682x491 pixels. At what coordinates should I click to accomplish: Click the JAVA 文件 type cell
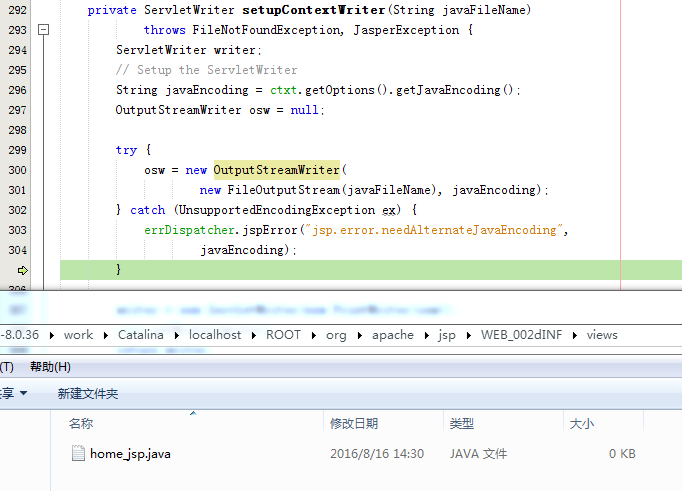click(x=478, y=454)
